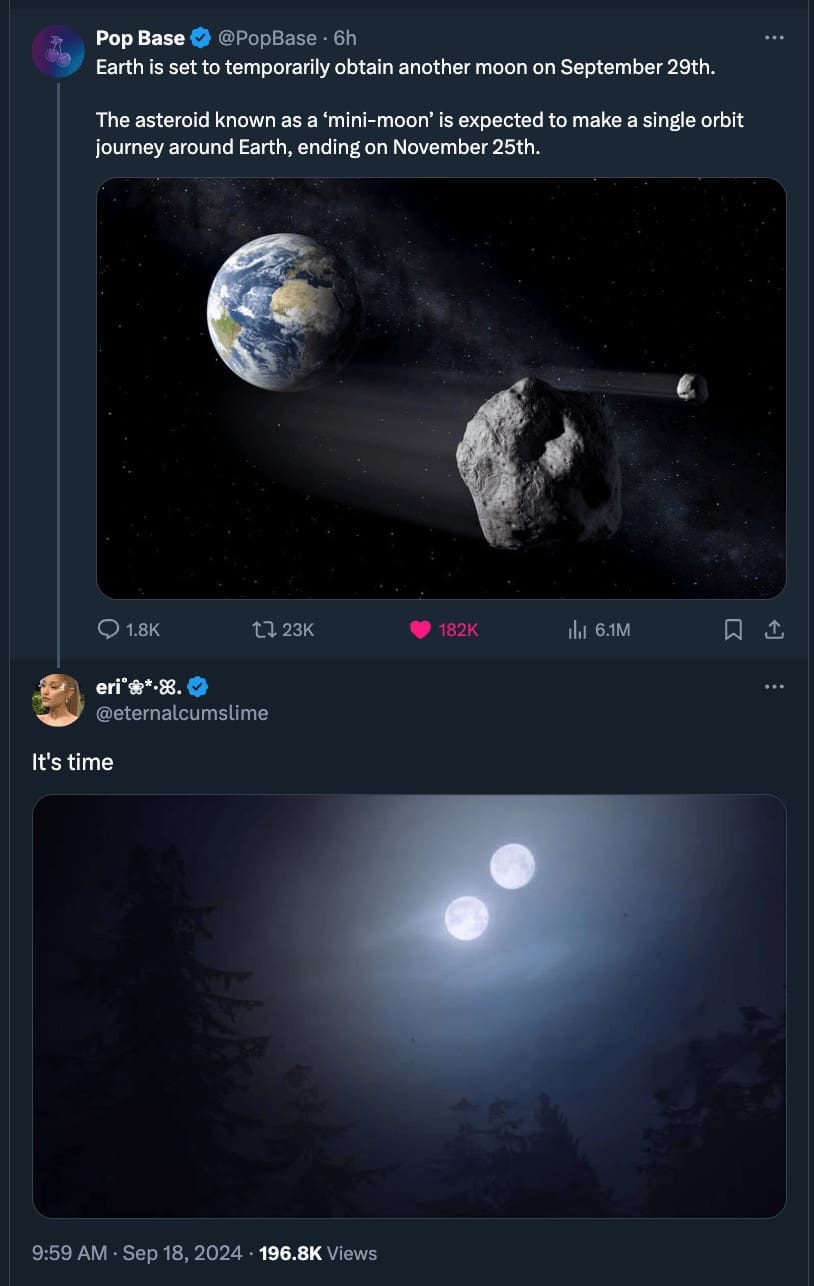The image size is (814, 1286).
Task: Expand options via the ellipsis on the top tweet
Action: pyautogui.click(x=775, y=37)
